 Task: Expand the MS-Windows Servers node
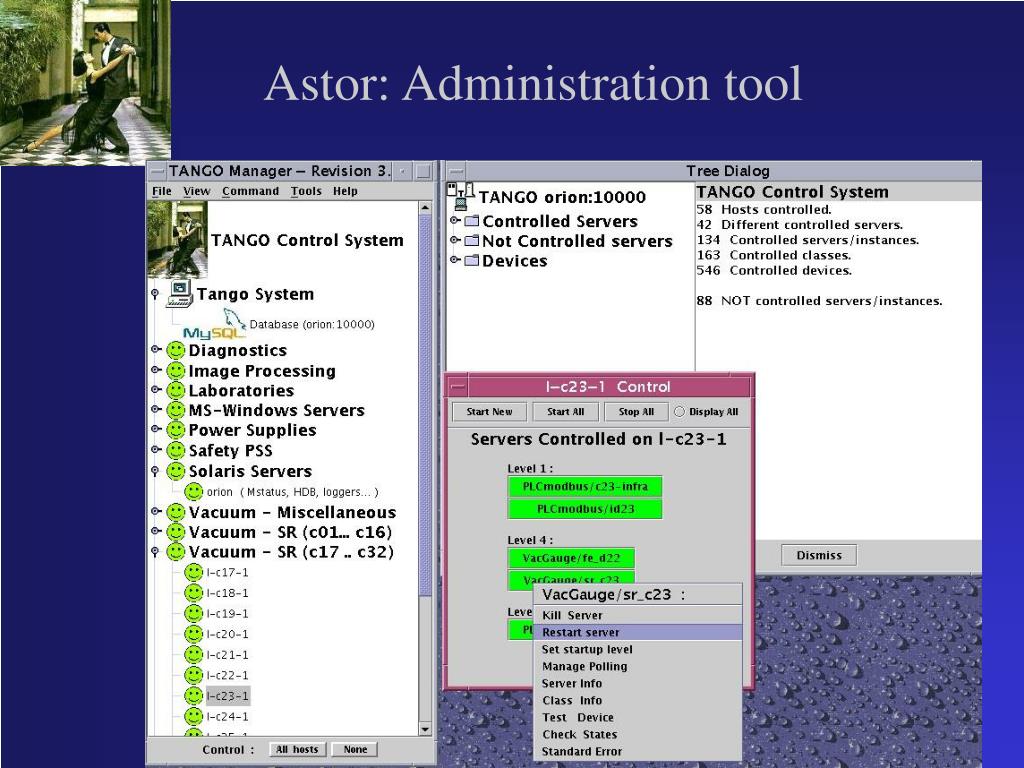(155, 409)
